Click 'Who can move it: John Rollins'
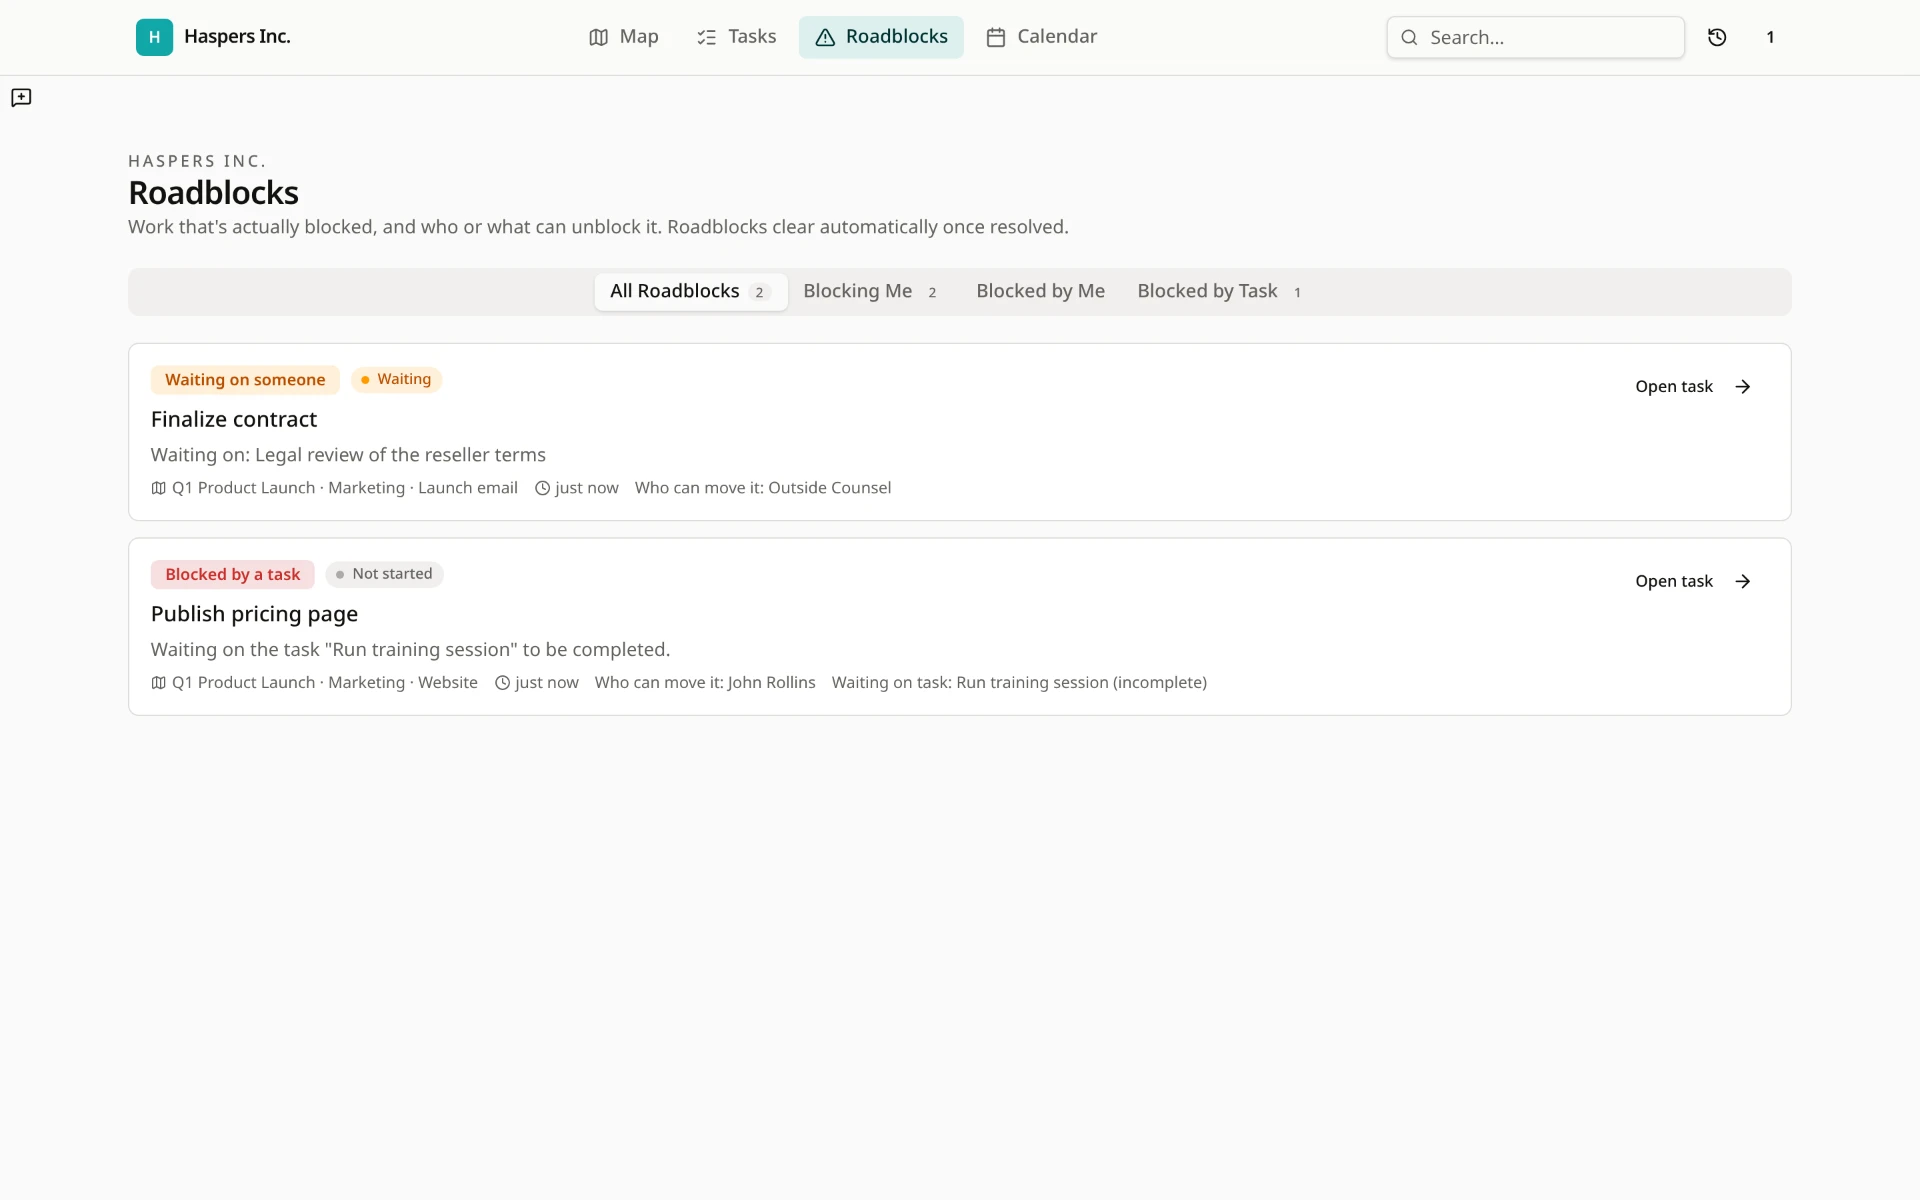The height and width of the screenshot is (1200, 1920). pyautogui.click(x=705, y=683)
